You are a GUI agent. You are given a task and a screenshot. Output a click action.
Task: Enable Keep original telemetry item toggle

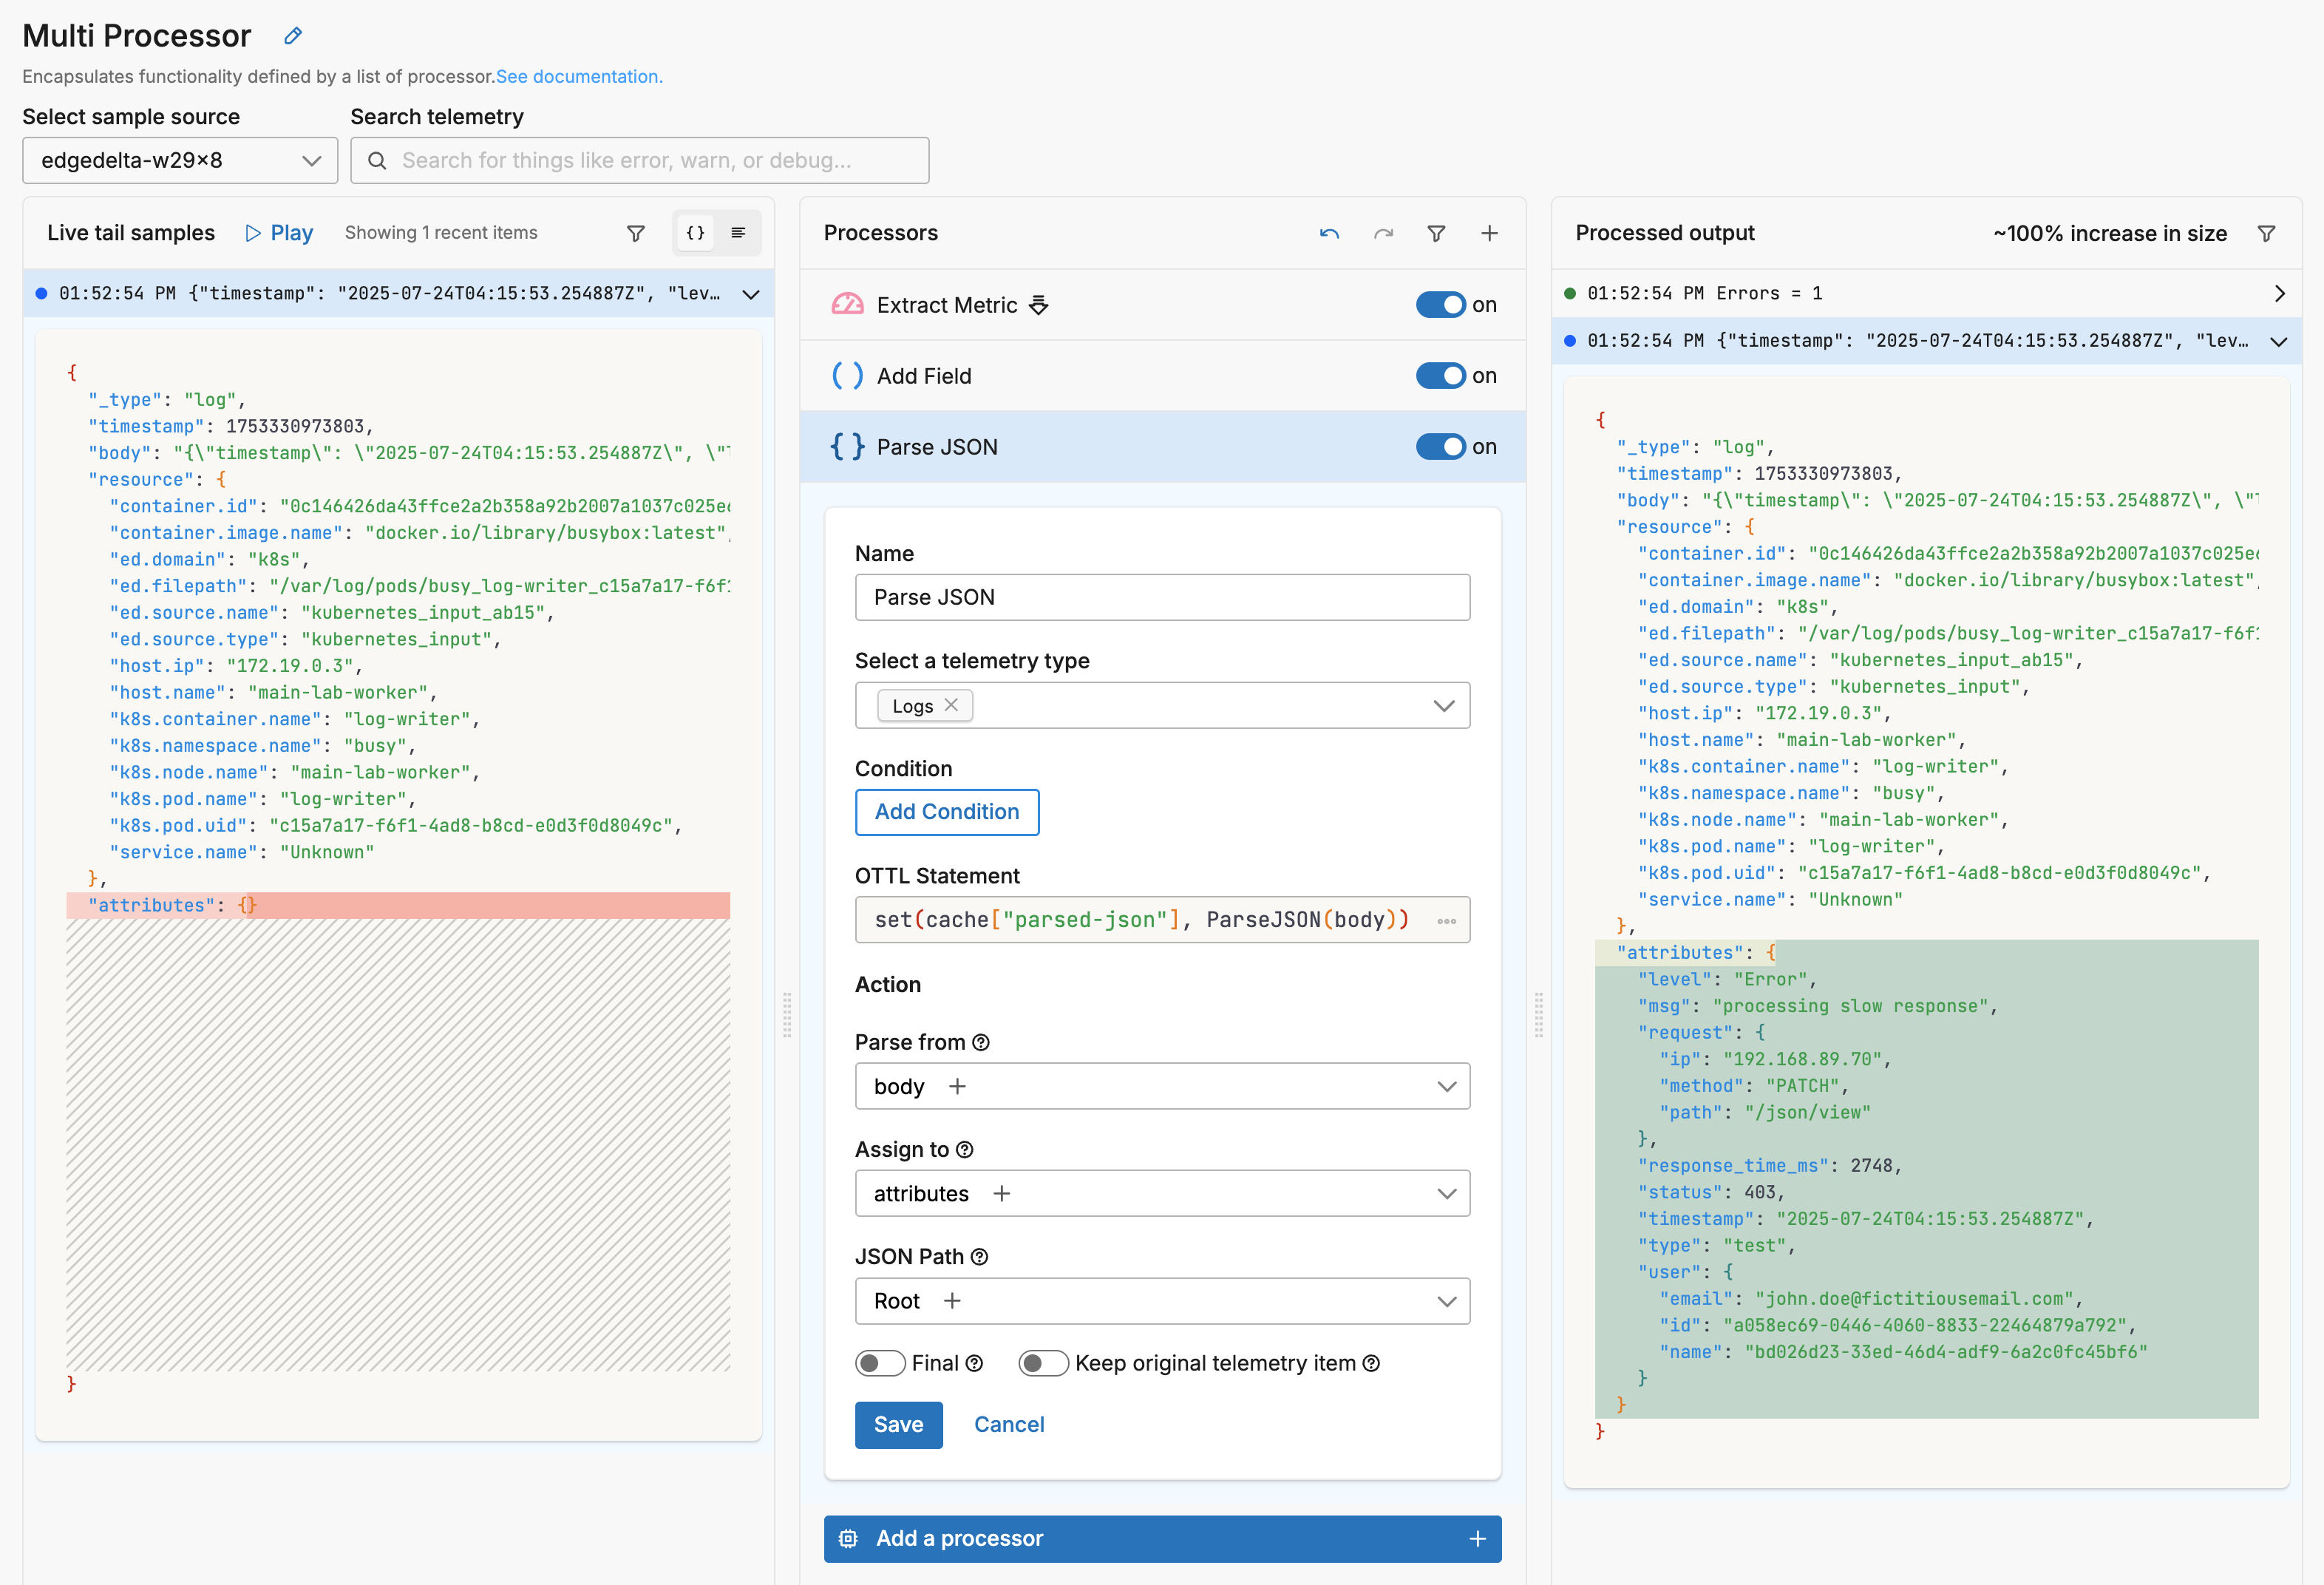point(1043,1364)
